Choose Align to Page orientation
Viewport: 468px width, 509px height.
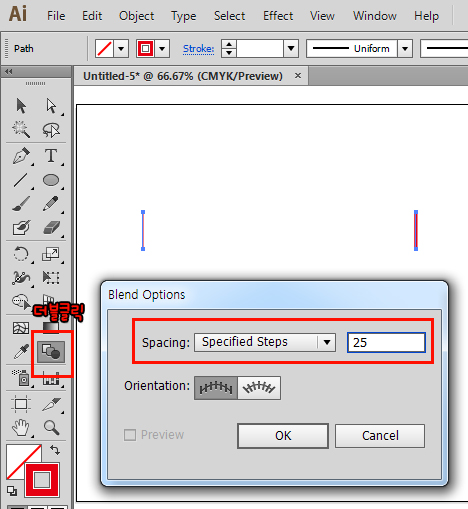point(216,388)
